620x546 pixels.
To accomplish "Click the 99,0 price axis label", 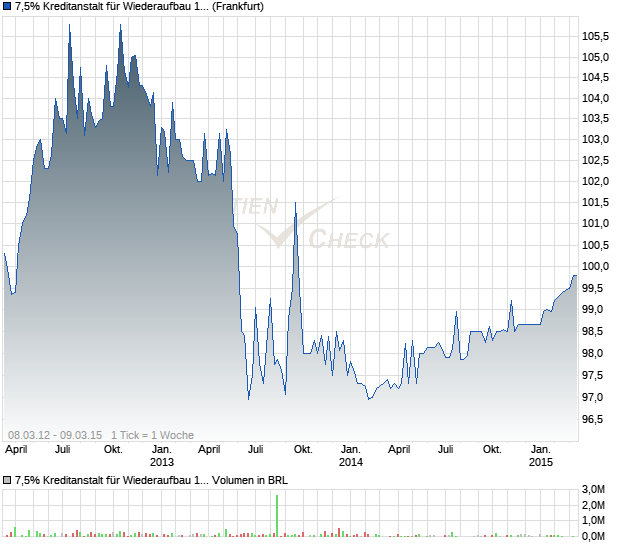I will click(x=593, y=310).
